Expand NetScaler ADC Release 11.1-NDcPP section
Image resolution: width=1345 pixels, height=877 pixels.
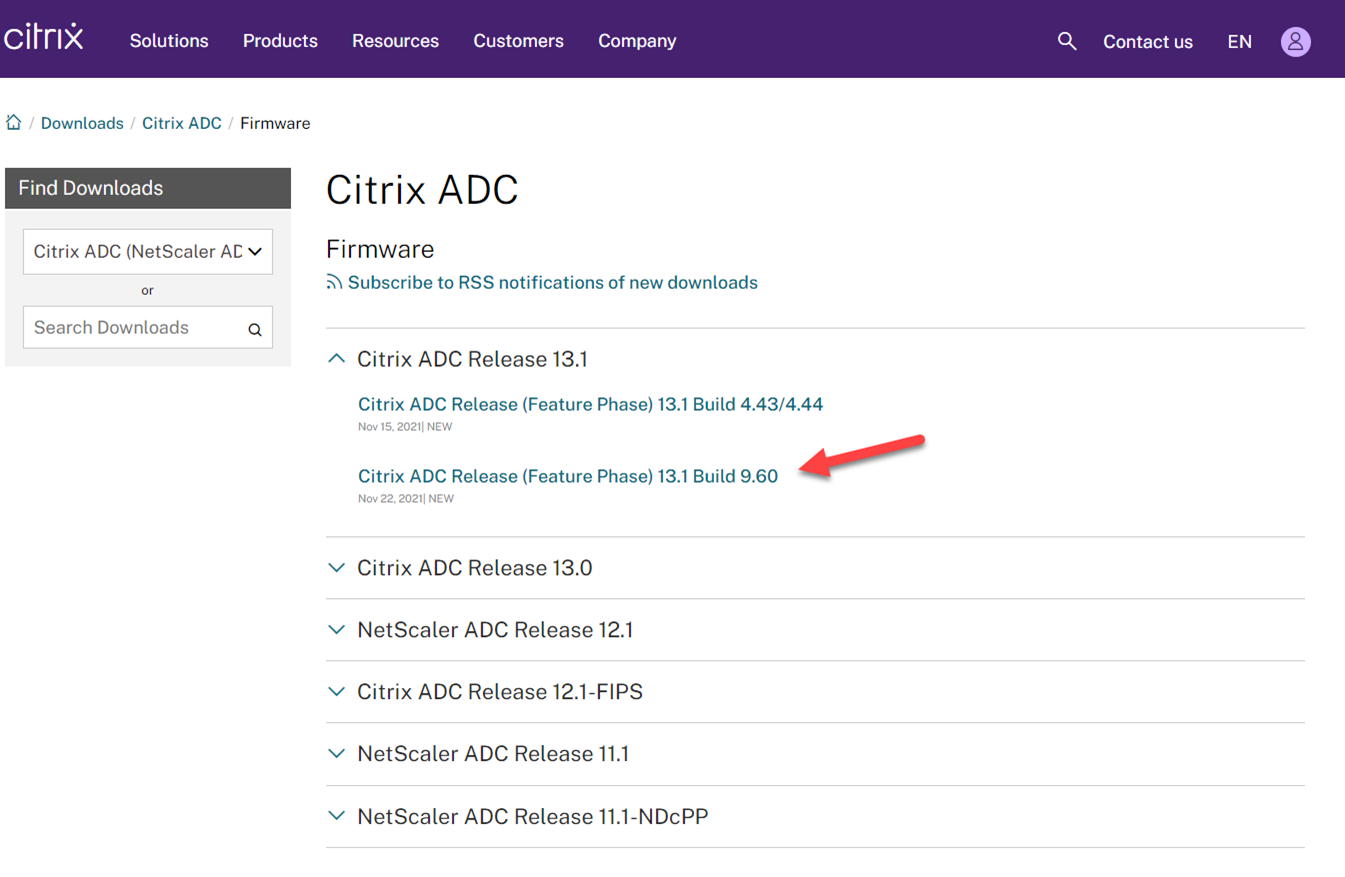coord(518,816)
